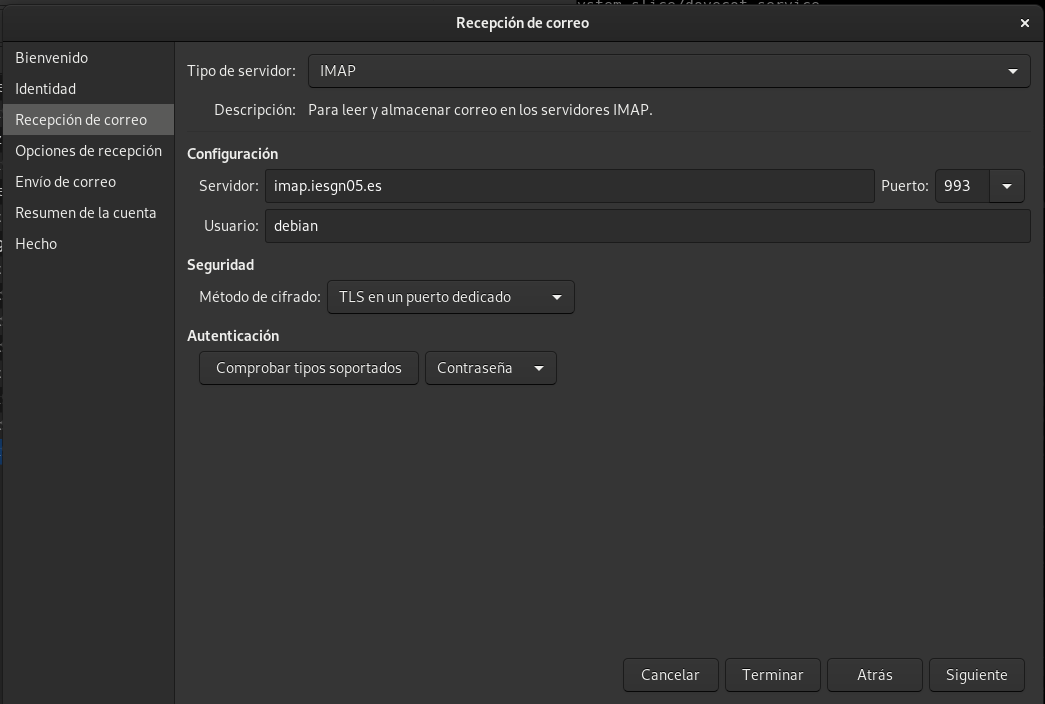Go back with the Atrás button
The width and height of the screenshot is (1045, 704).
pyautogui.click(x=874, y=675)
